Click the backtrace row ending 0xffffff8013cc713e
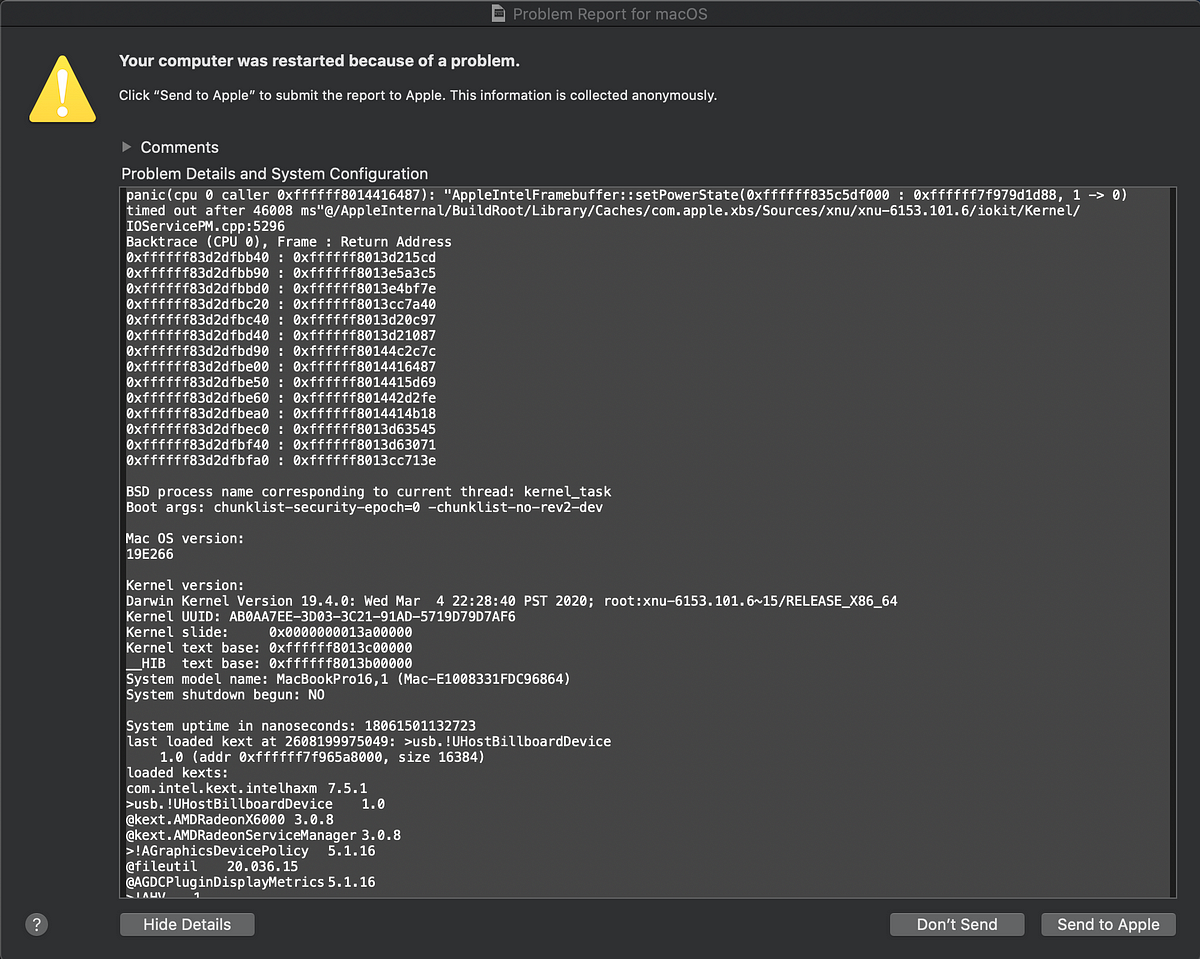The image size is (1200, 959). tap(281, 460)
